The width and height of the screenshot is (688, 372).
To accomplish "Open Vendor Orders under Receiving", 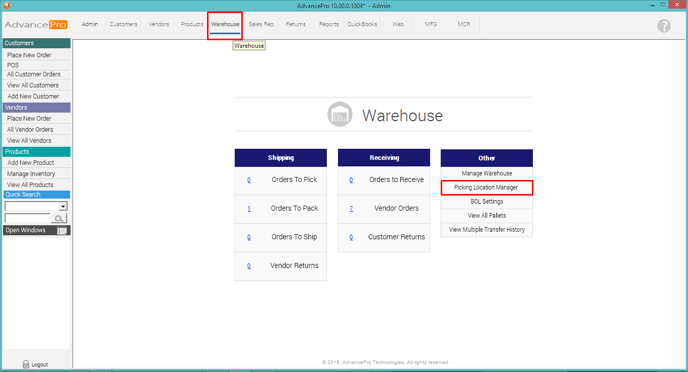I will click(x=396, y=208).
